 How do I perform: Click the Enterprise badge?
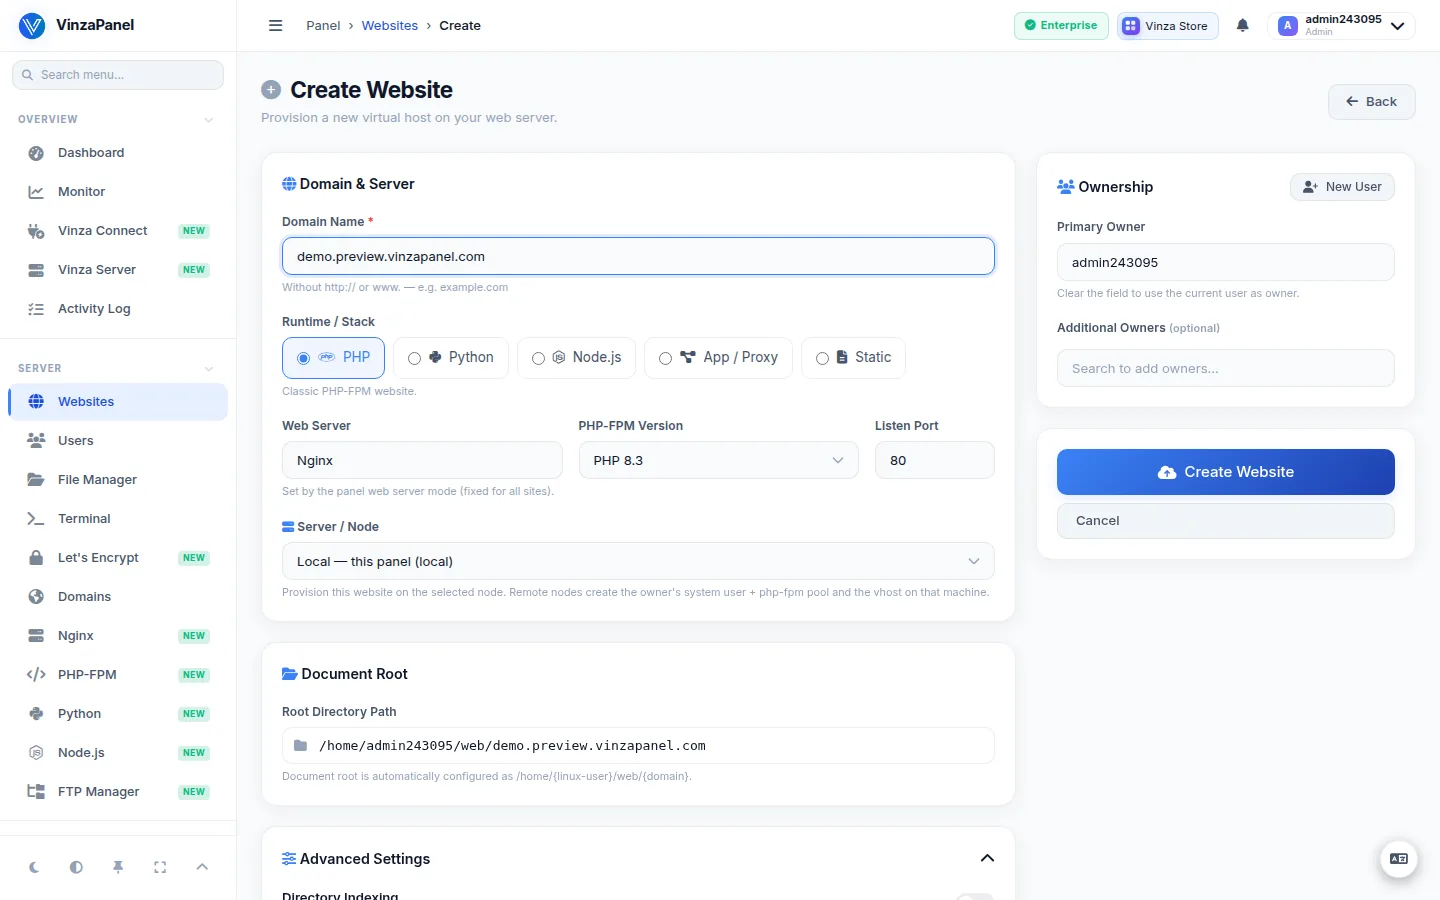tap(1061, 26)
